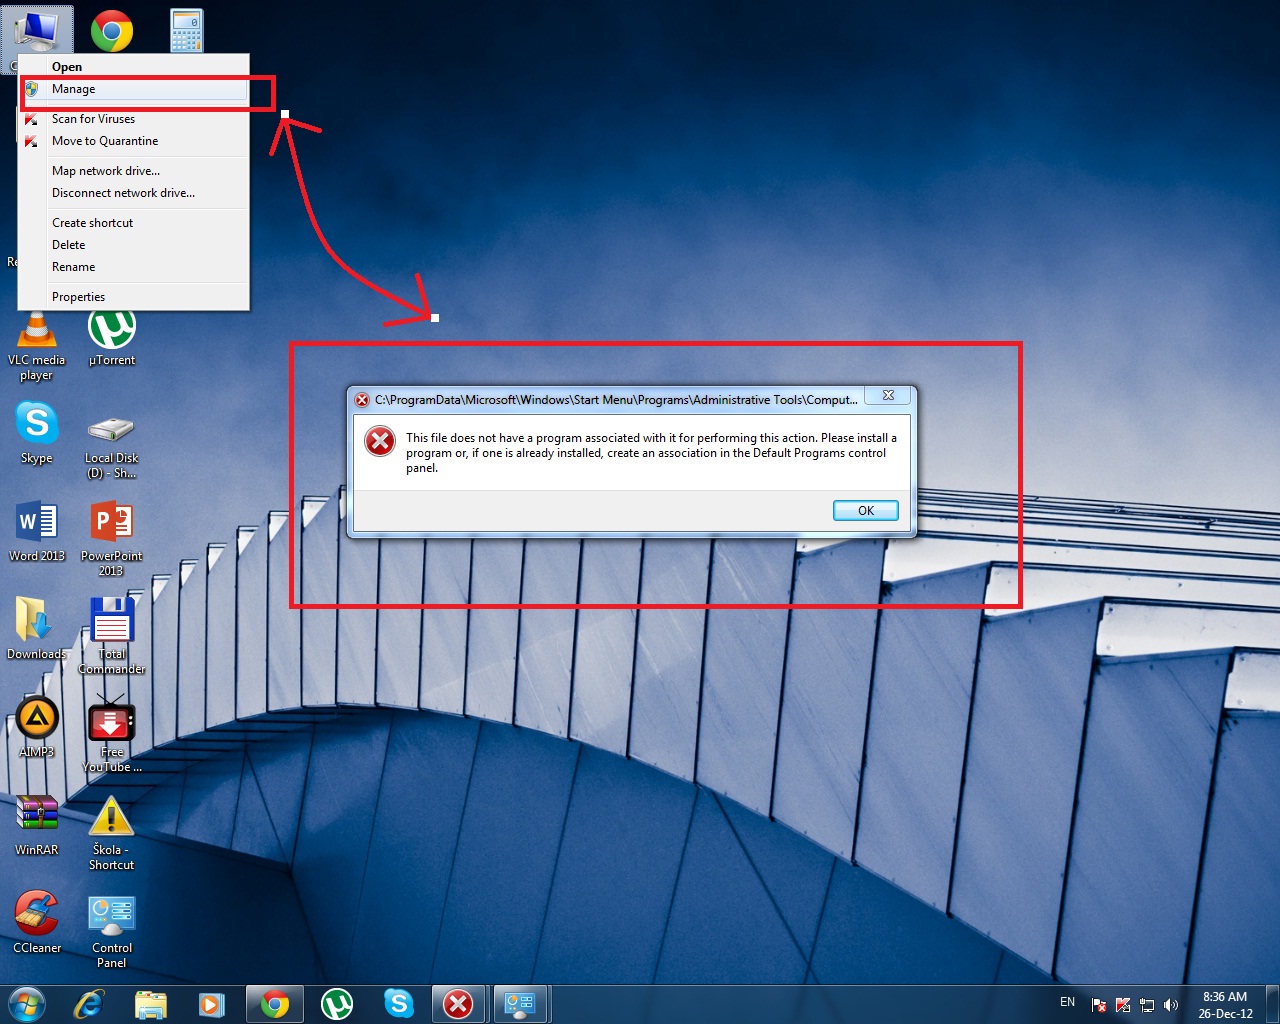The height and width of the screenshot is (1024, 1280).
Task: Select the Downloads folder desktop icon
Action: 37,629
